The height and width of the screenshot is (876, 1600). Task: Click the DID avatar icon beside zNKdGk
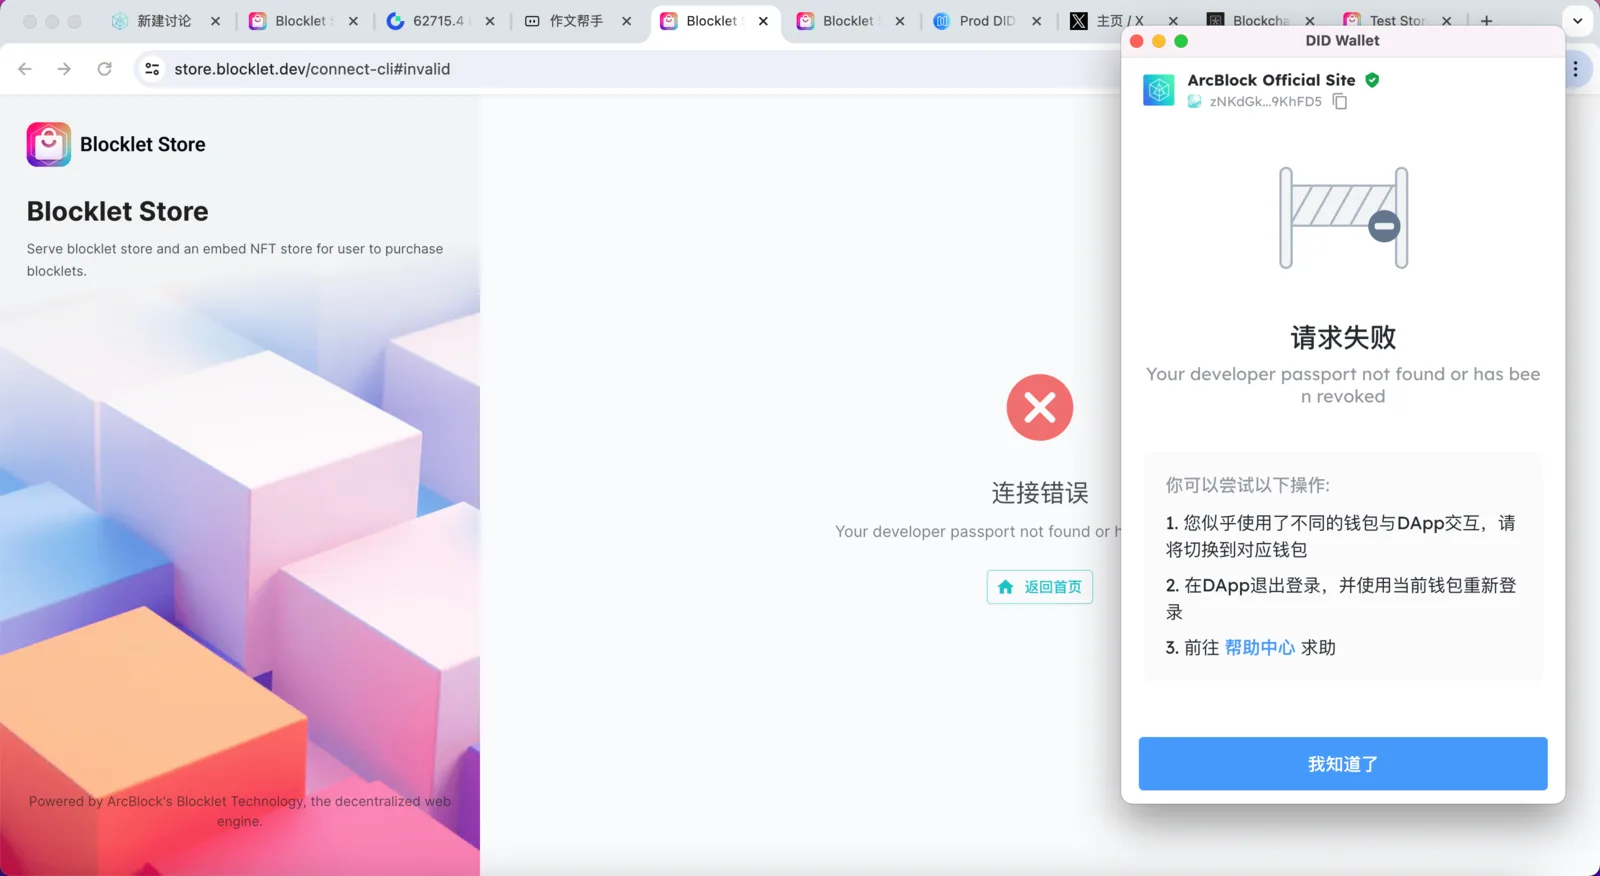[x=1194, y=102]
